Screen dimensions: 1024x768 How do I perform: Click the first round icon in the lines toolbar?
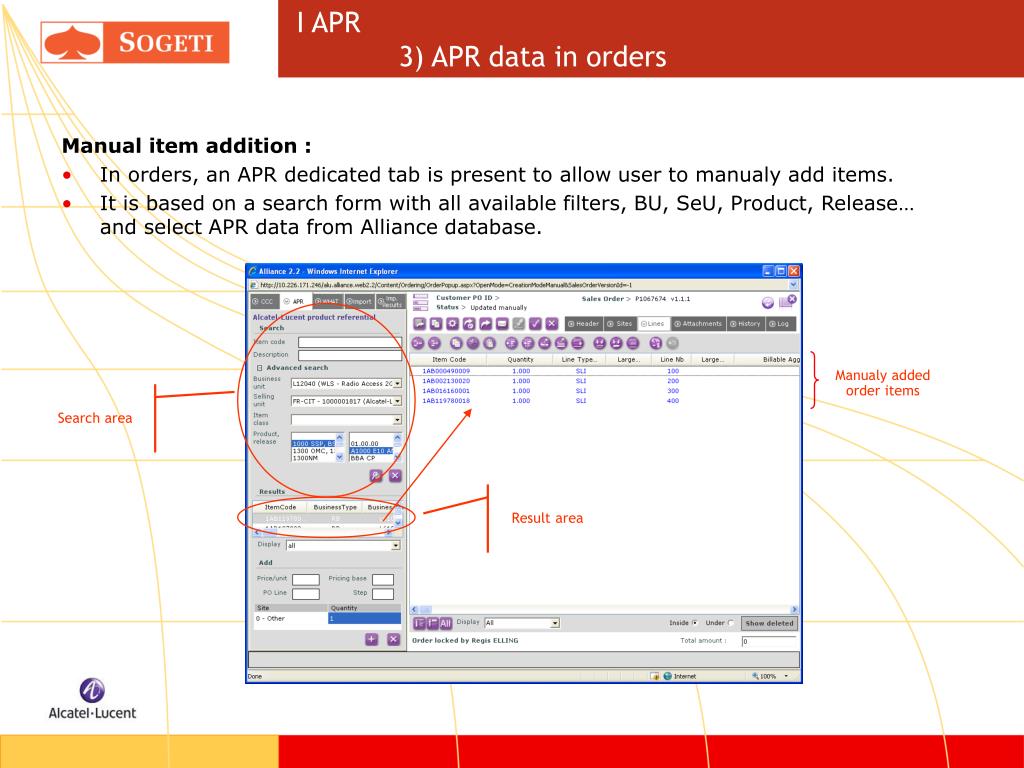click(x=418, y=343)
